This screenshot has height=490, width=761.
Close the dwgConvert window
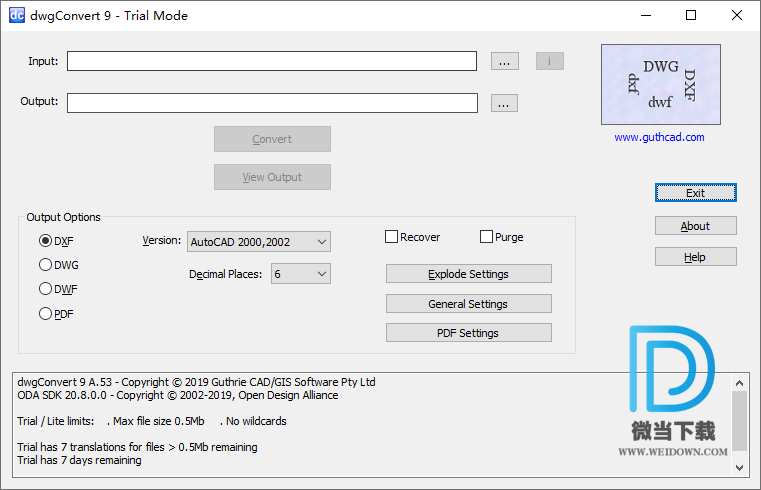[x=737, y=16]
